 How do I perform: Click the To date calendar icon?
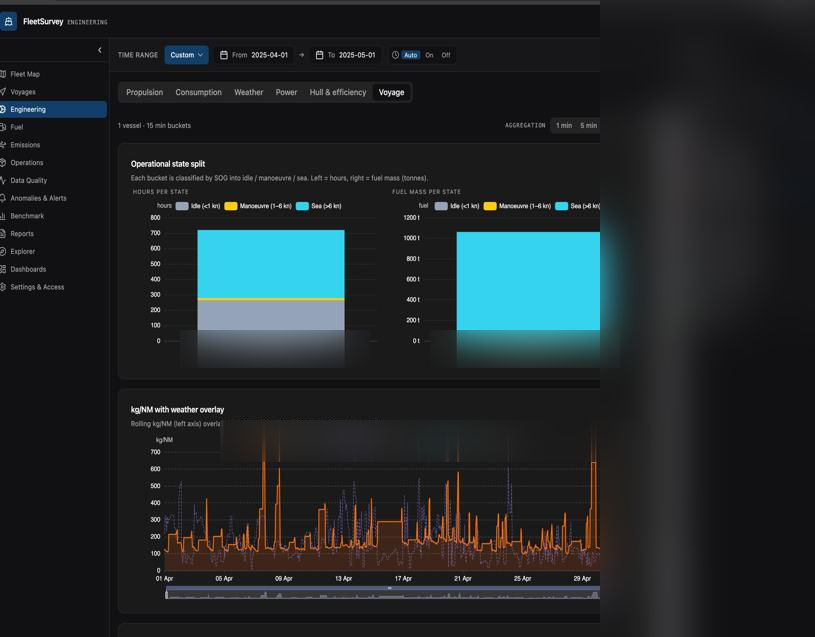point(319,55)
